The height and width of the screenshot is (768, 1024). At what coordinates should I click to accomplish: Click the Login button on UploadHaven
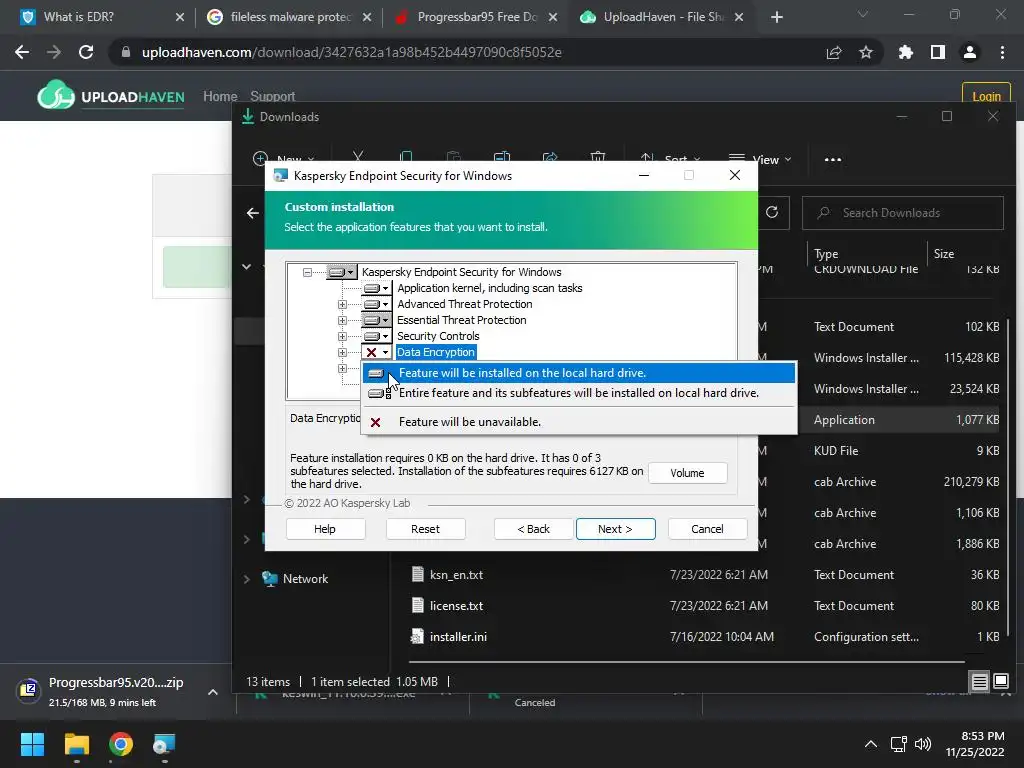pos(985,96)
